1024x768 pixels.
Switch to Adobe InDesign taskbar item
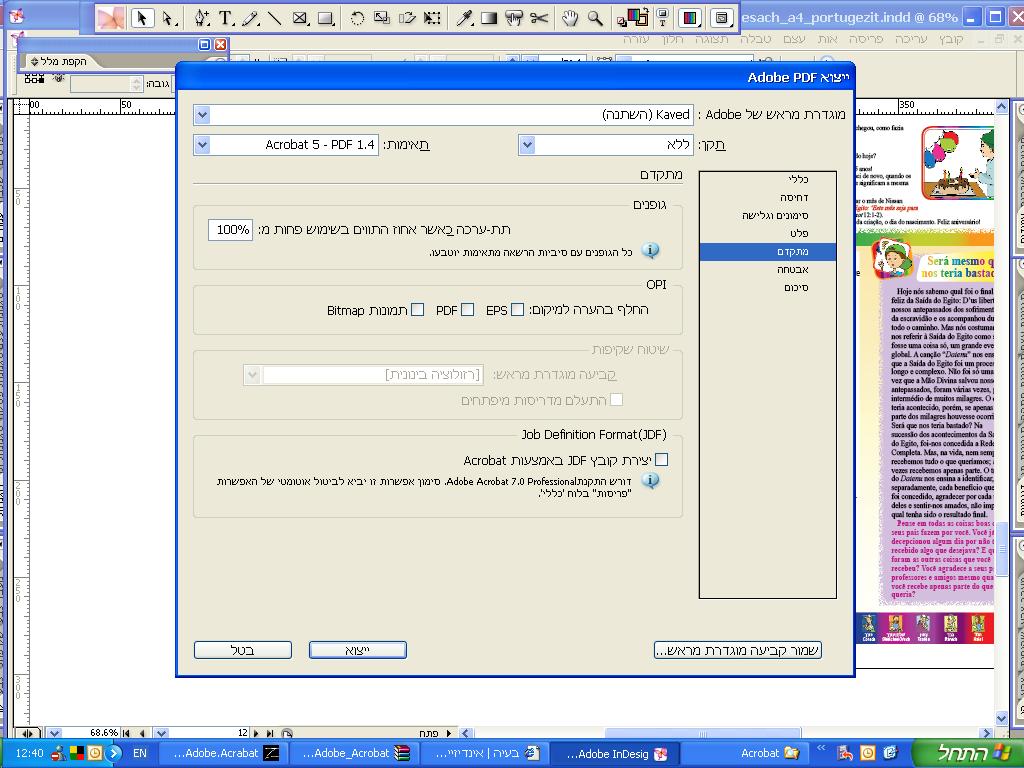613,753
